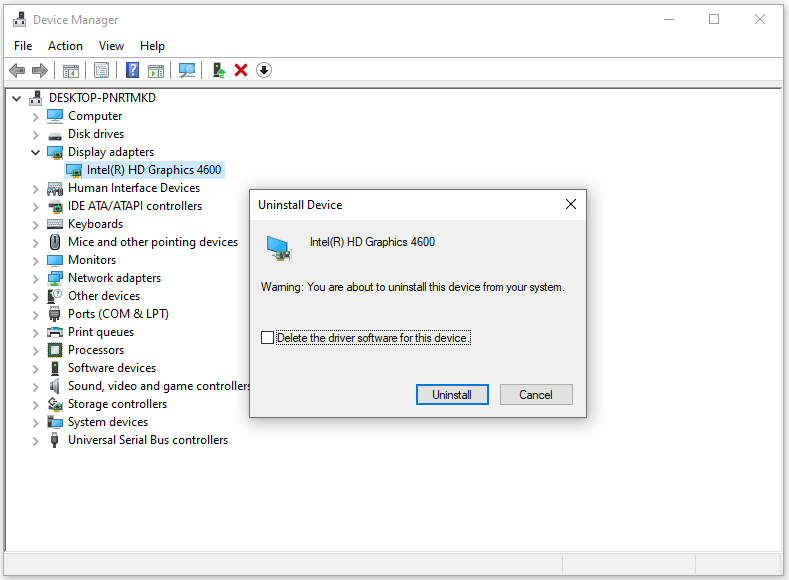Expand the Processors chevron

[35, 351]
